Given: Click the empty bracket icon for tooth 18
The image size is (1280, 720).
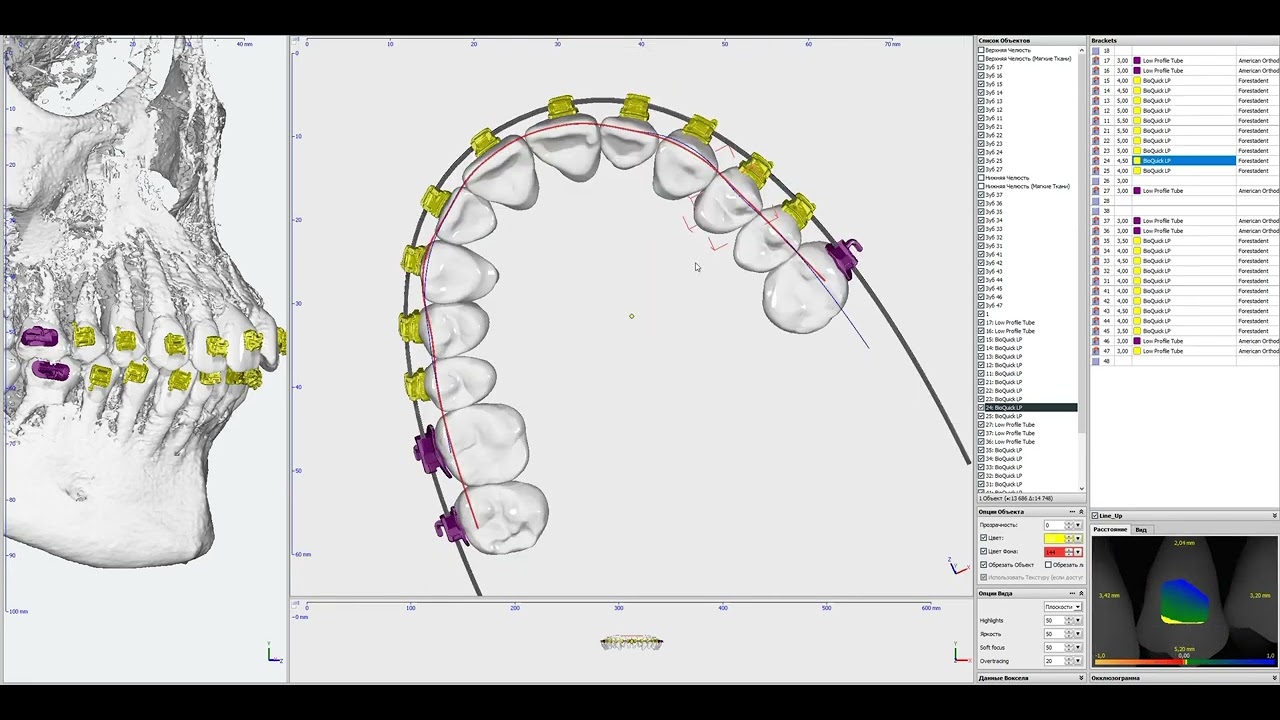Looking at the screenshot, I should (1096, 51).
